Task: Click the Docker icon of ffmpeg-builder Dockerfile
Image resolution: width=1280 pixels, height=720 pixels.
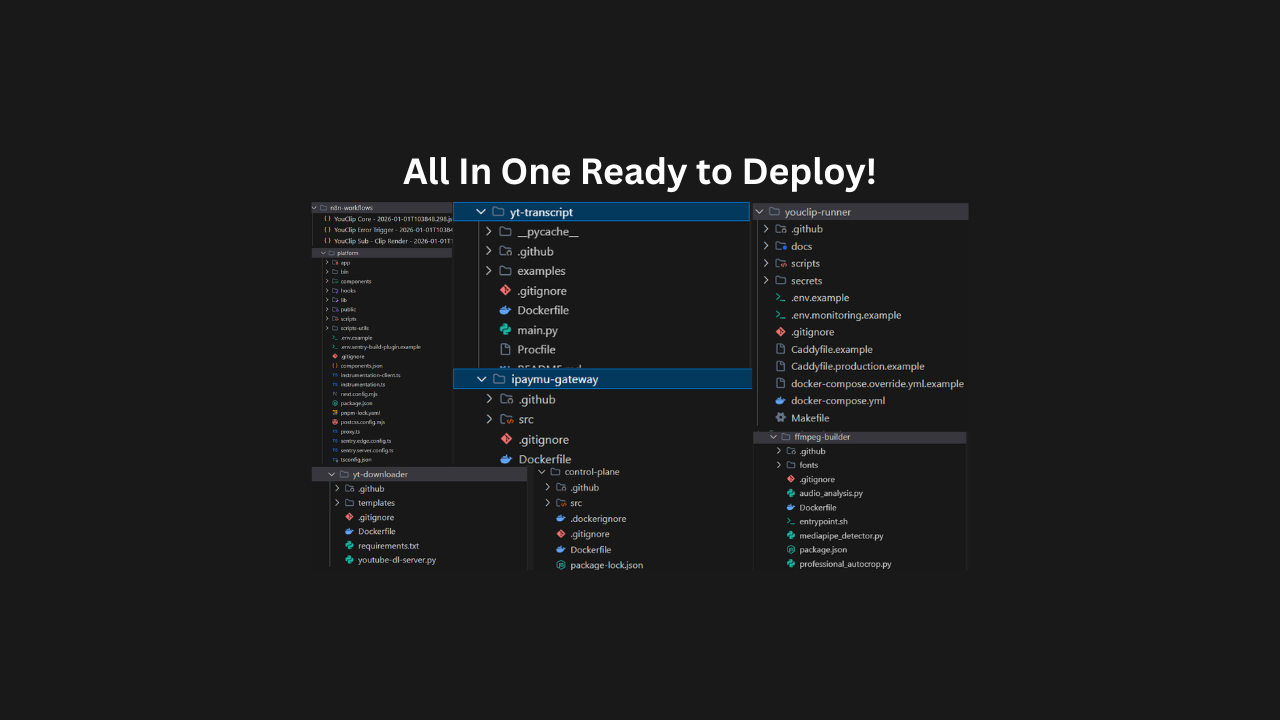Action: click(x=791, y=507)
